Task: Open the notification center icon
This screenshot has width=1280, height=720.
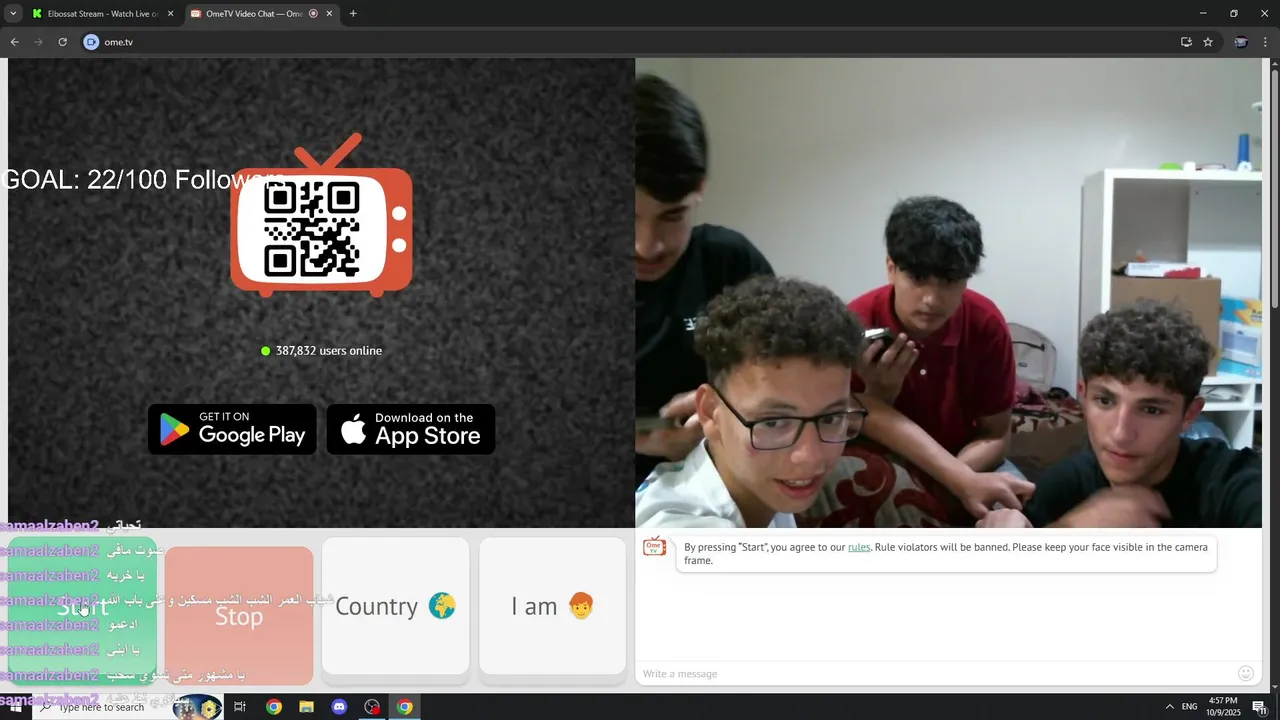Action: pos(1260,707)
